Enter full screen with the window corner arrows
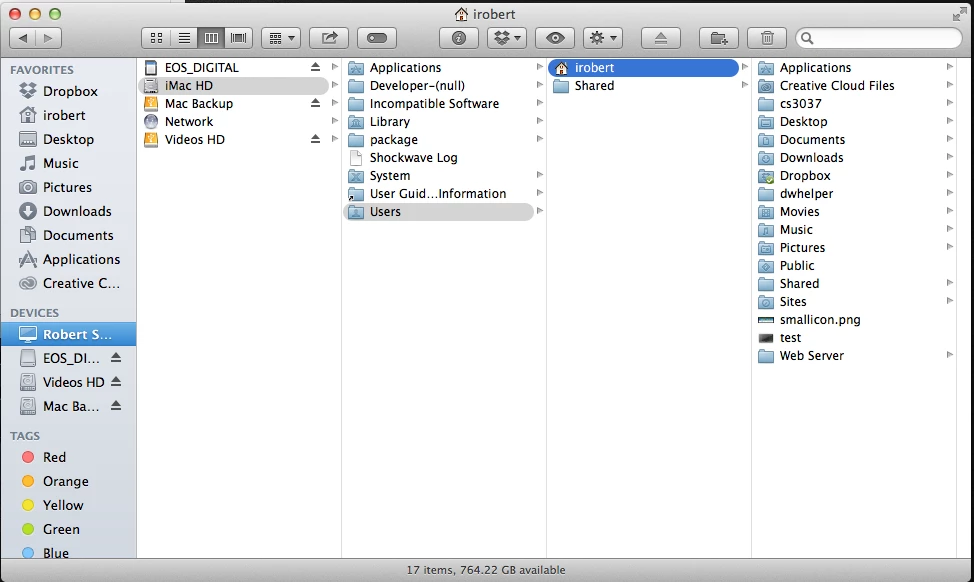Image resolution: width=974 pixels, height=582 pixels. (x=959, y=14)
